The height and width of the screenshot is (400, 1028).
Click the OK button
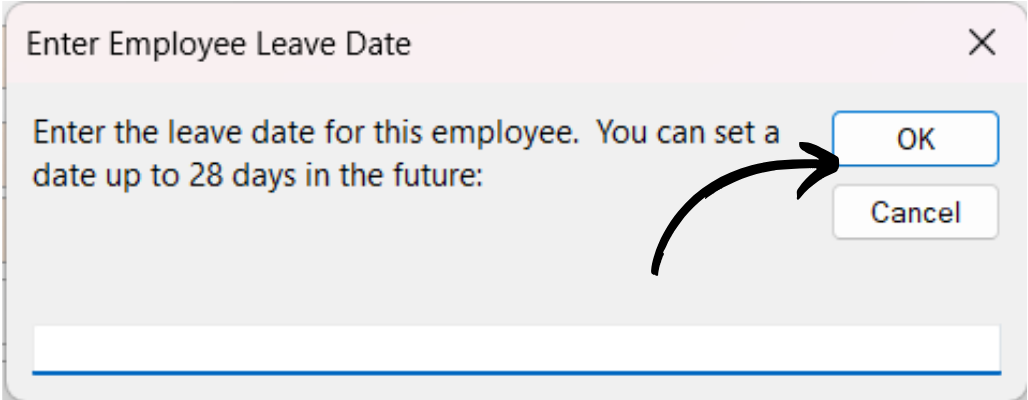[915, 138]
